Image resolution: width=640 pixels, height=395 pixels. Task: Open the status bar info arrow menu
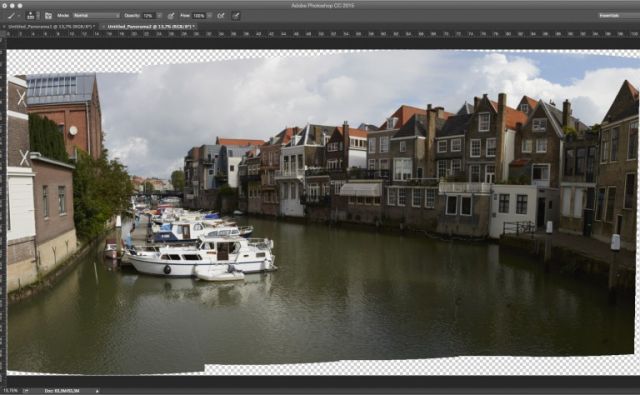point(97,391)
